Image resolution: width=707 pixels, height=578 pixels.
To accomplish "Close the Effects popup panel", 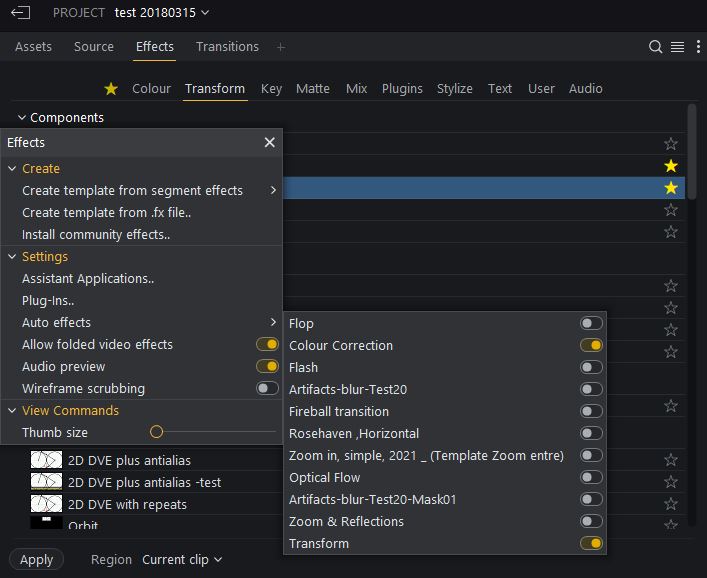I will tap(270, 142).
